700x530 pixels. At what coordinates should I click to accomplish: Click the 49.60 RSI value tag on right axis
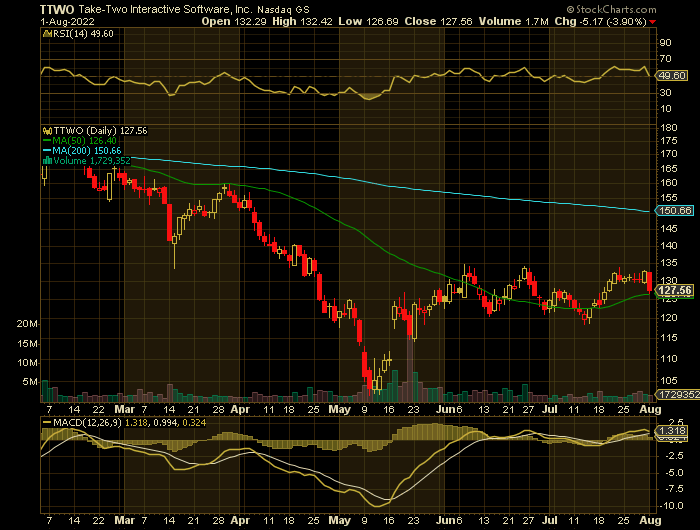coord(671,75)
